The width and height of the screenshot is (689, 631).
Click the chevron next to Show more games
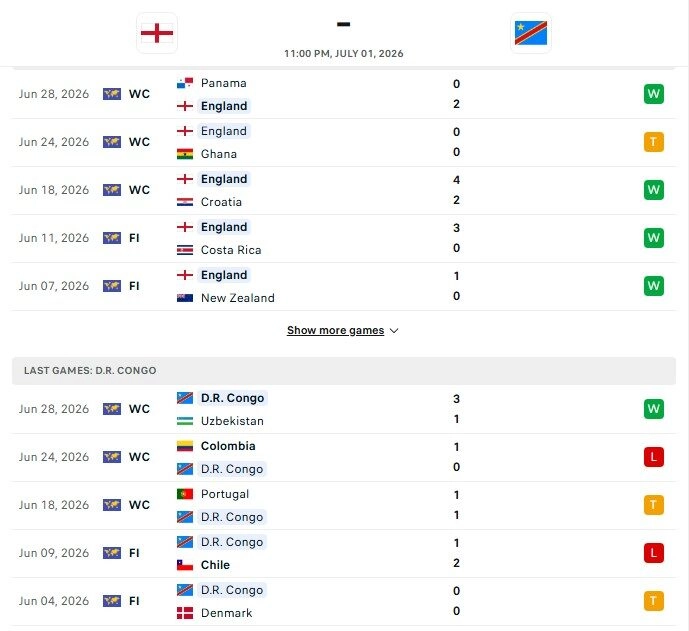(394, 331)
